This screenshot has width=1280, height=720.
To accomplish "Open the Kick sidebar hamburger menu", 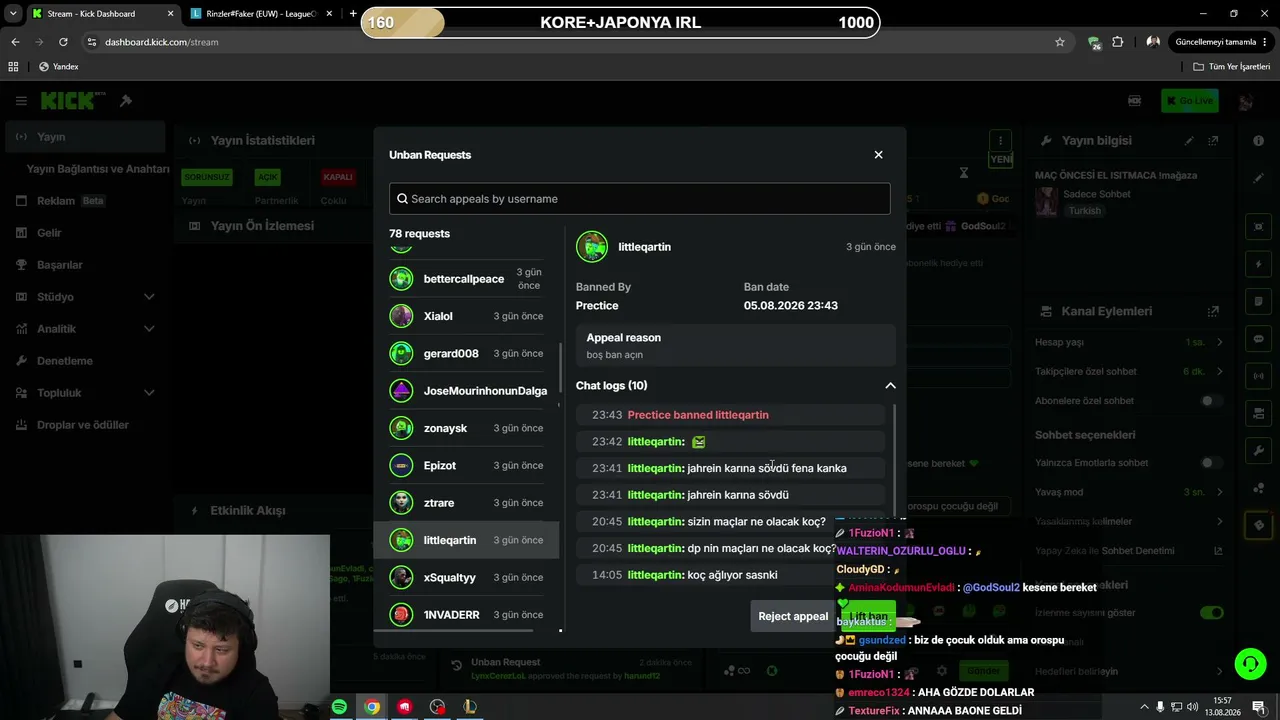I will point(21,101).
